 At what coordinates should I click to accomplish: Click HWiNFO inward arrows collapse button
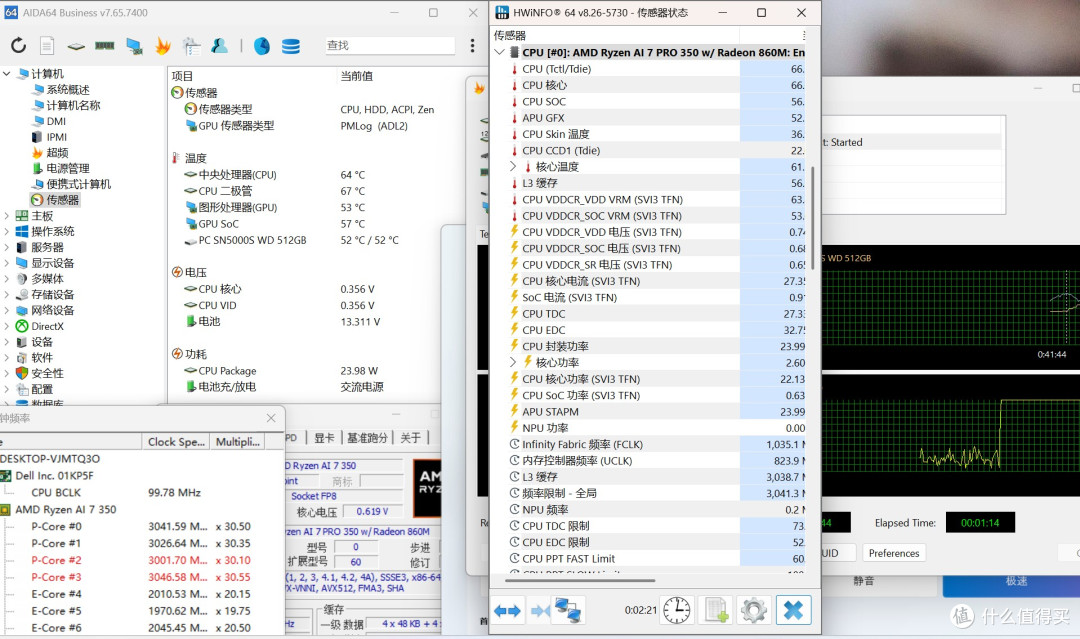point(540,610)
